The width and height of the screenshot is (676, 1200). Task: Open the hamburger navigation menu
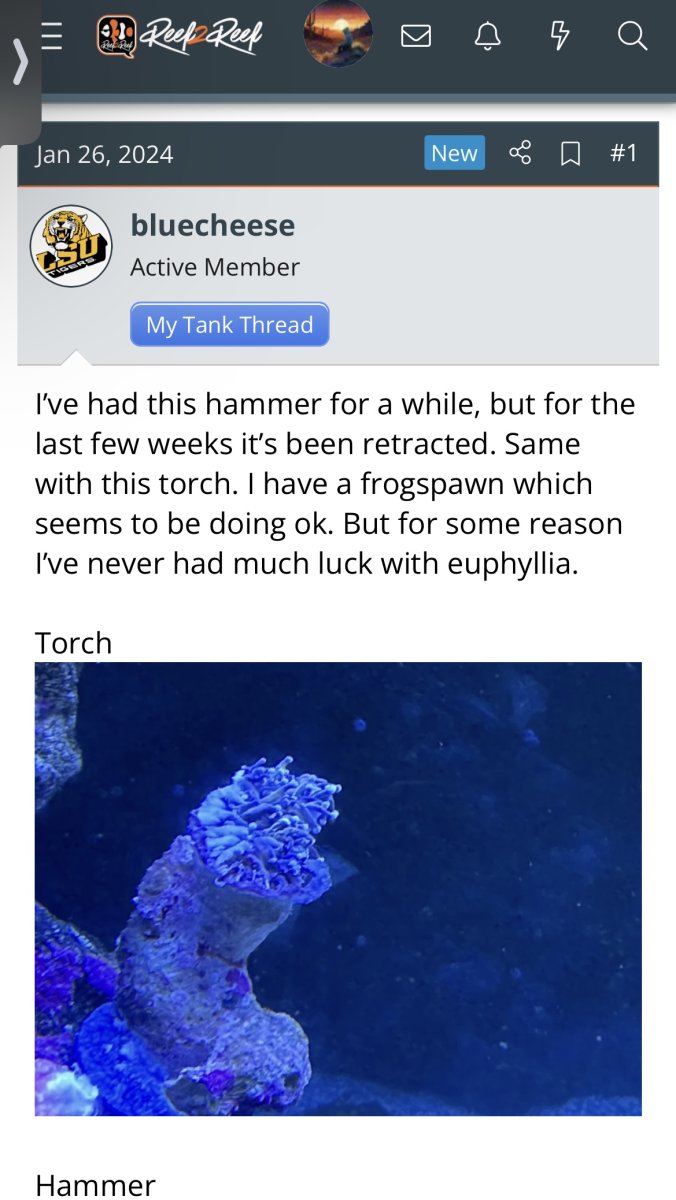click(52, 36)
